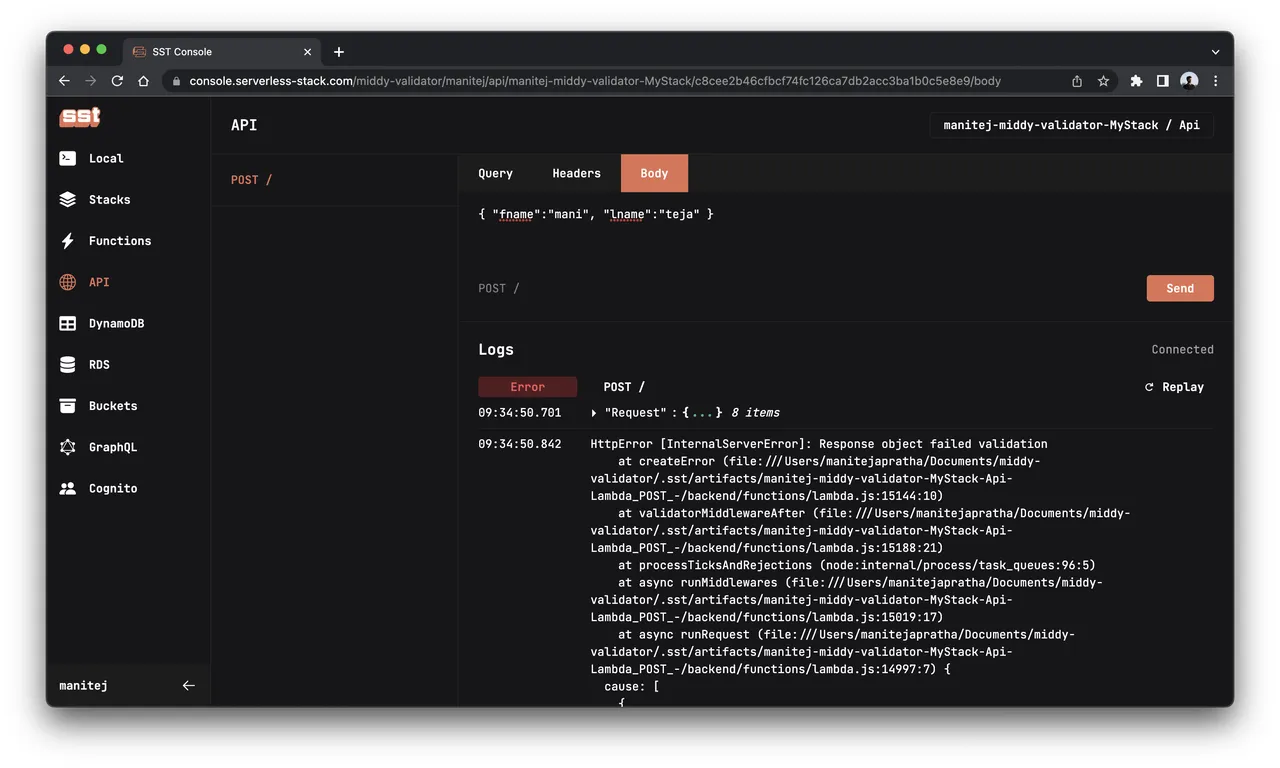Go to DynamoDB page
The height and width of the screenshot is (768, 1280).
(x=117, y=323)
